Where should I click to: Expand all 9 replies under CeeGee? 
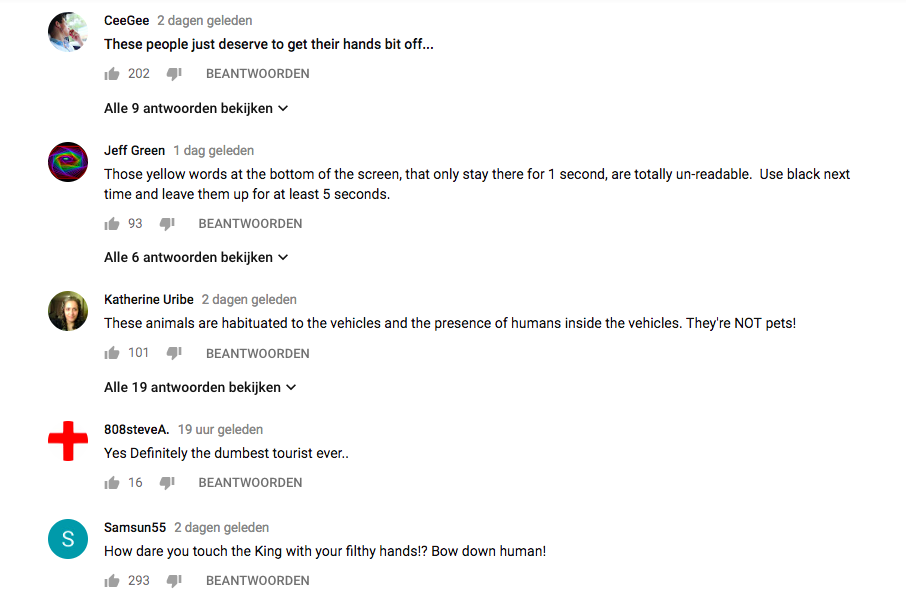click(196, 108)
